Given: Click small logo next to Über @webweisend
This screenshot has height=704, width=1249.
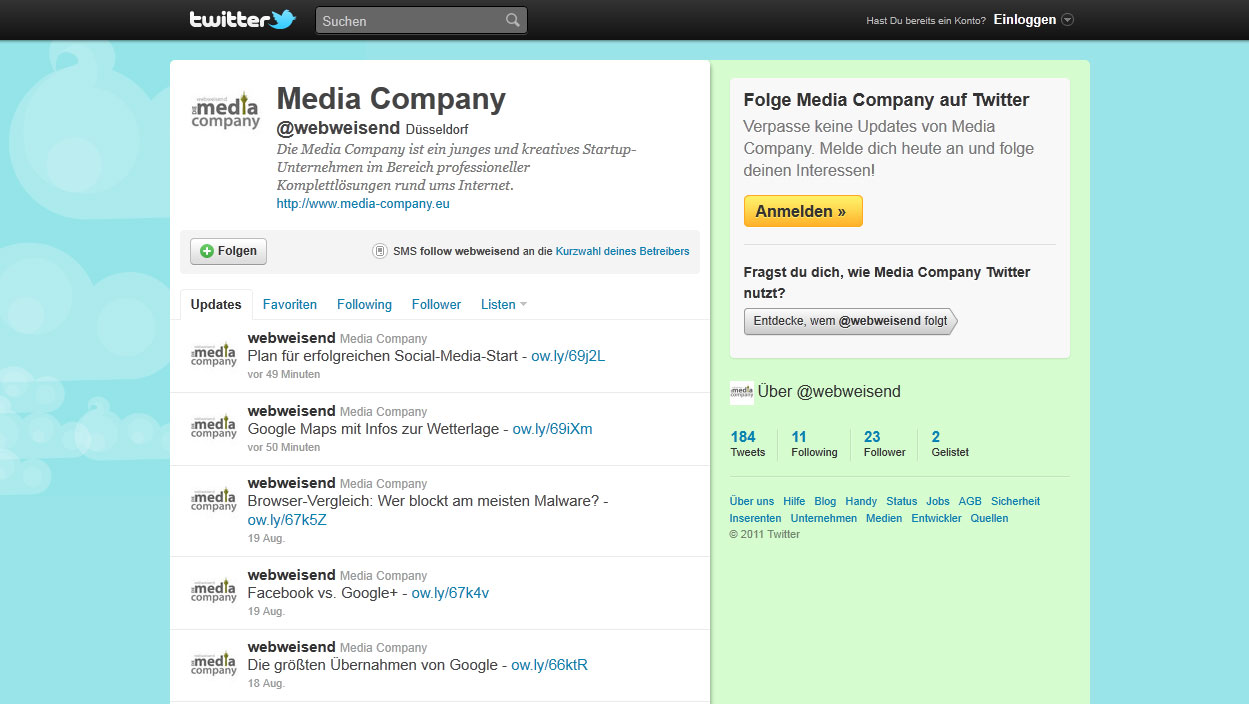Looking at the screenshot, I should point(741,392).
